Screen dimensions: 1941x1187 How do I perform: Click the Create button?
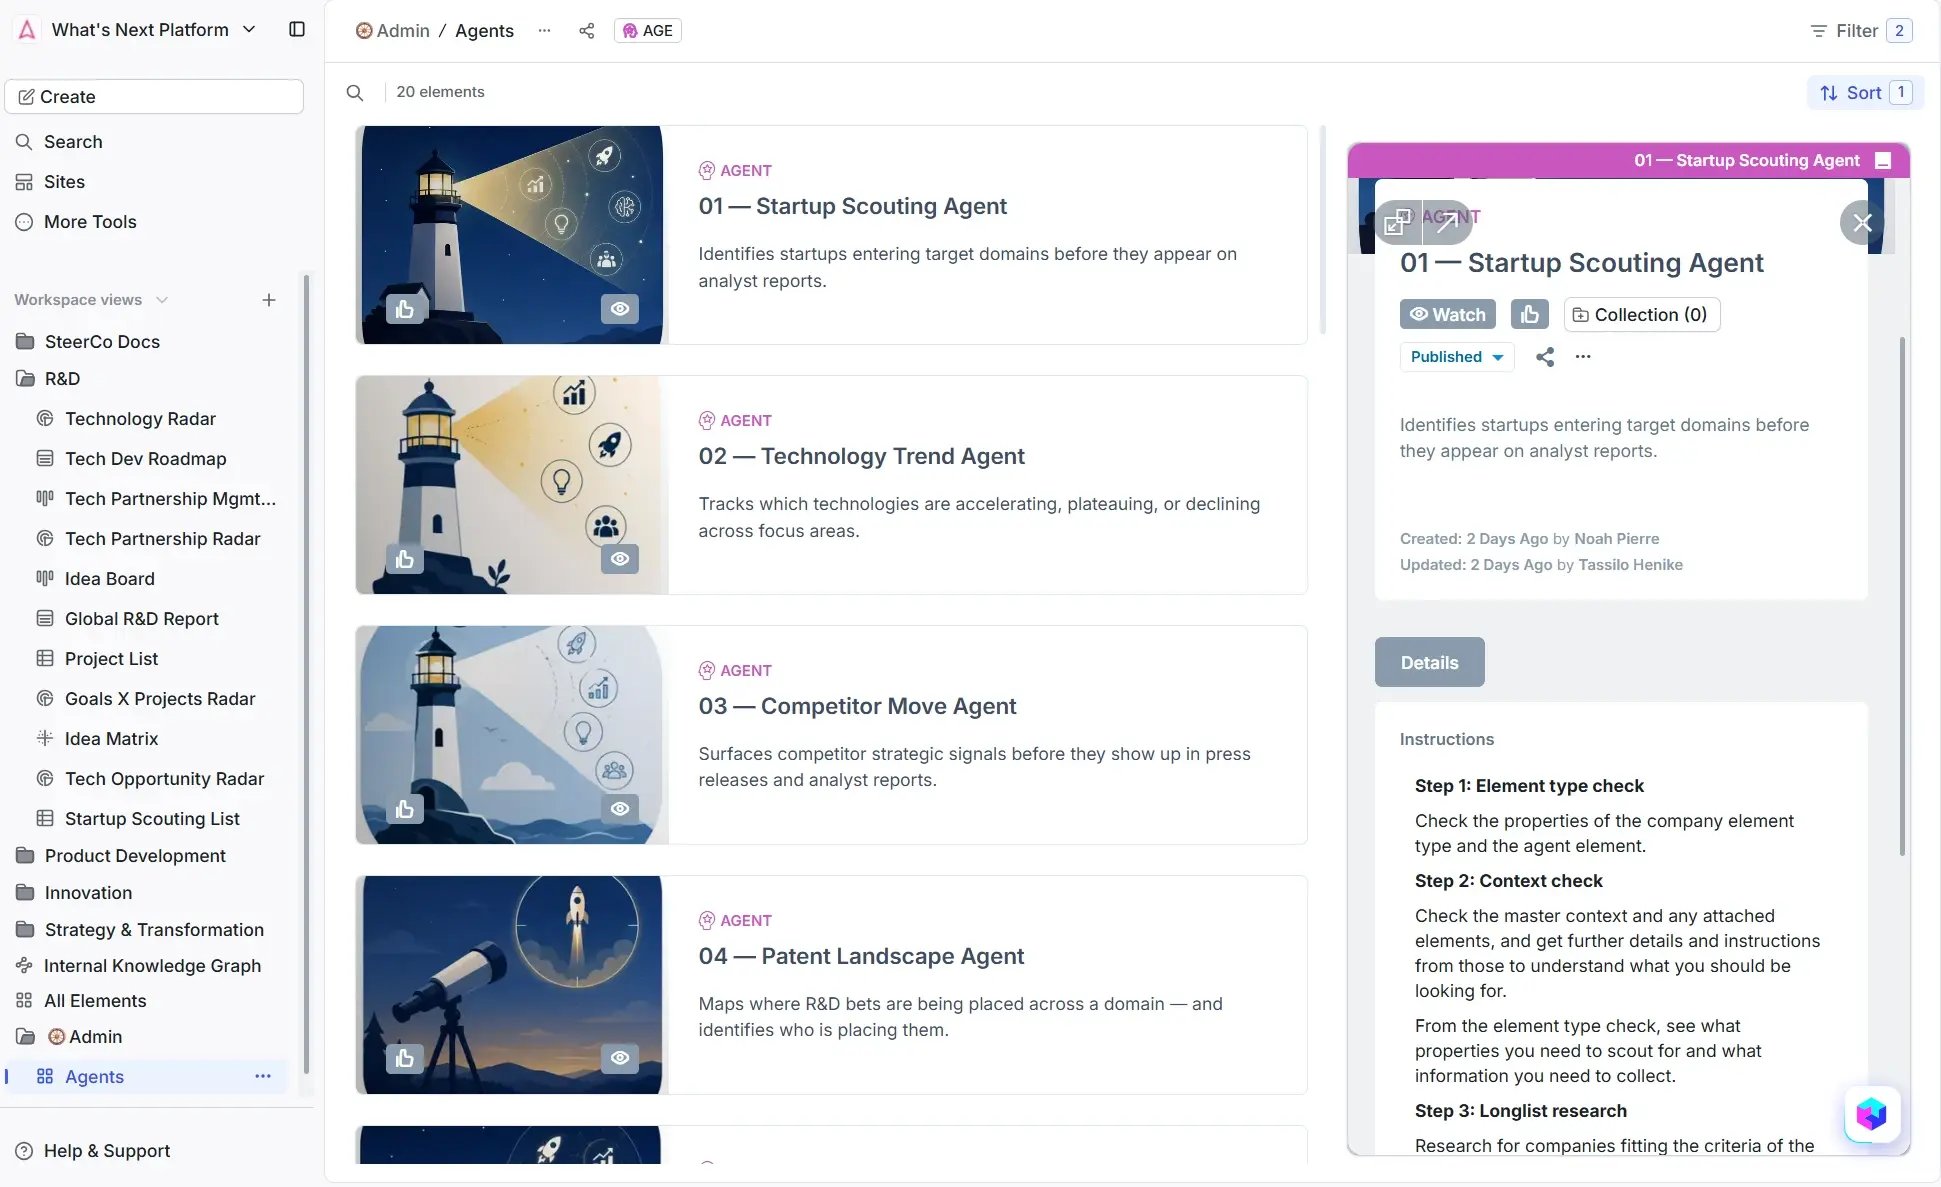(154, 96)
